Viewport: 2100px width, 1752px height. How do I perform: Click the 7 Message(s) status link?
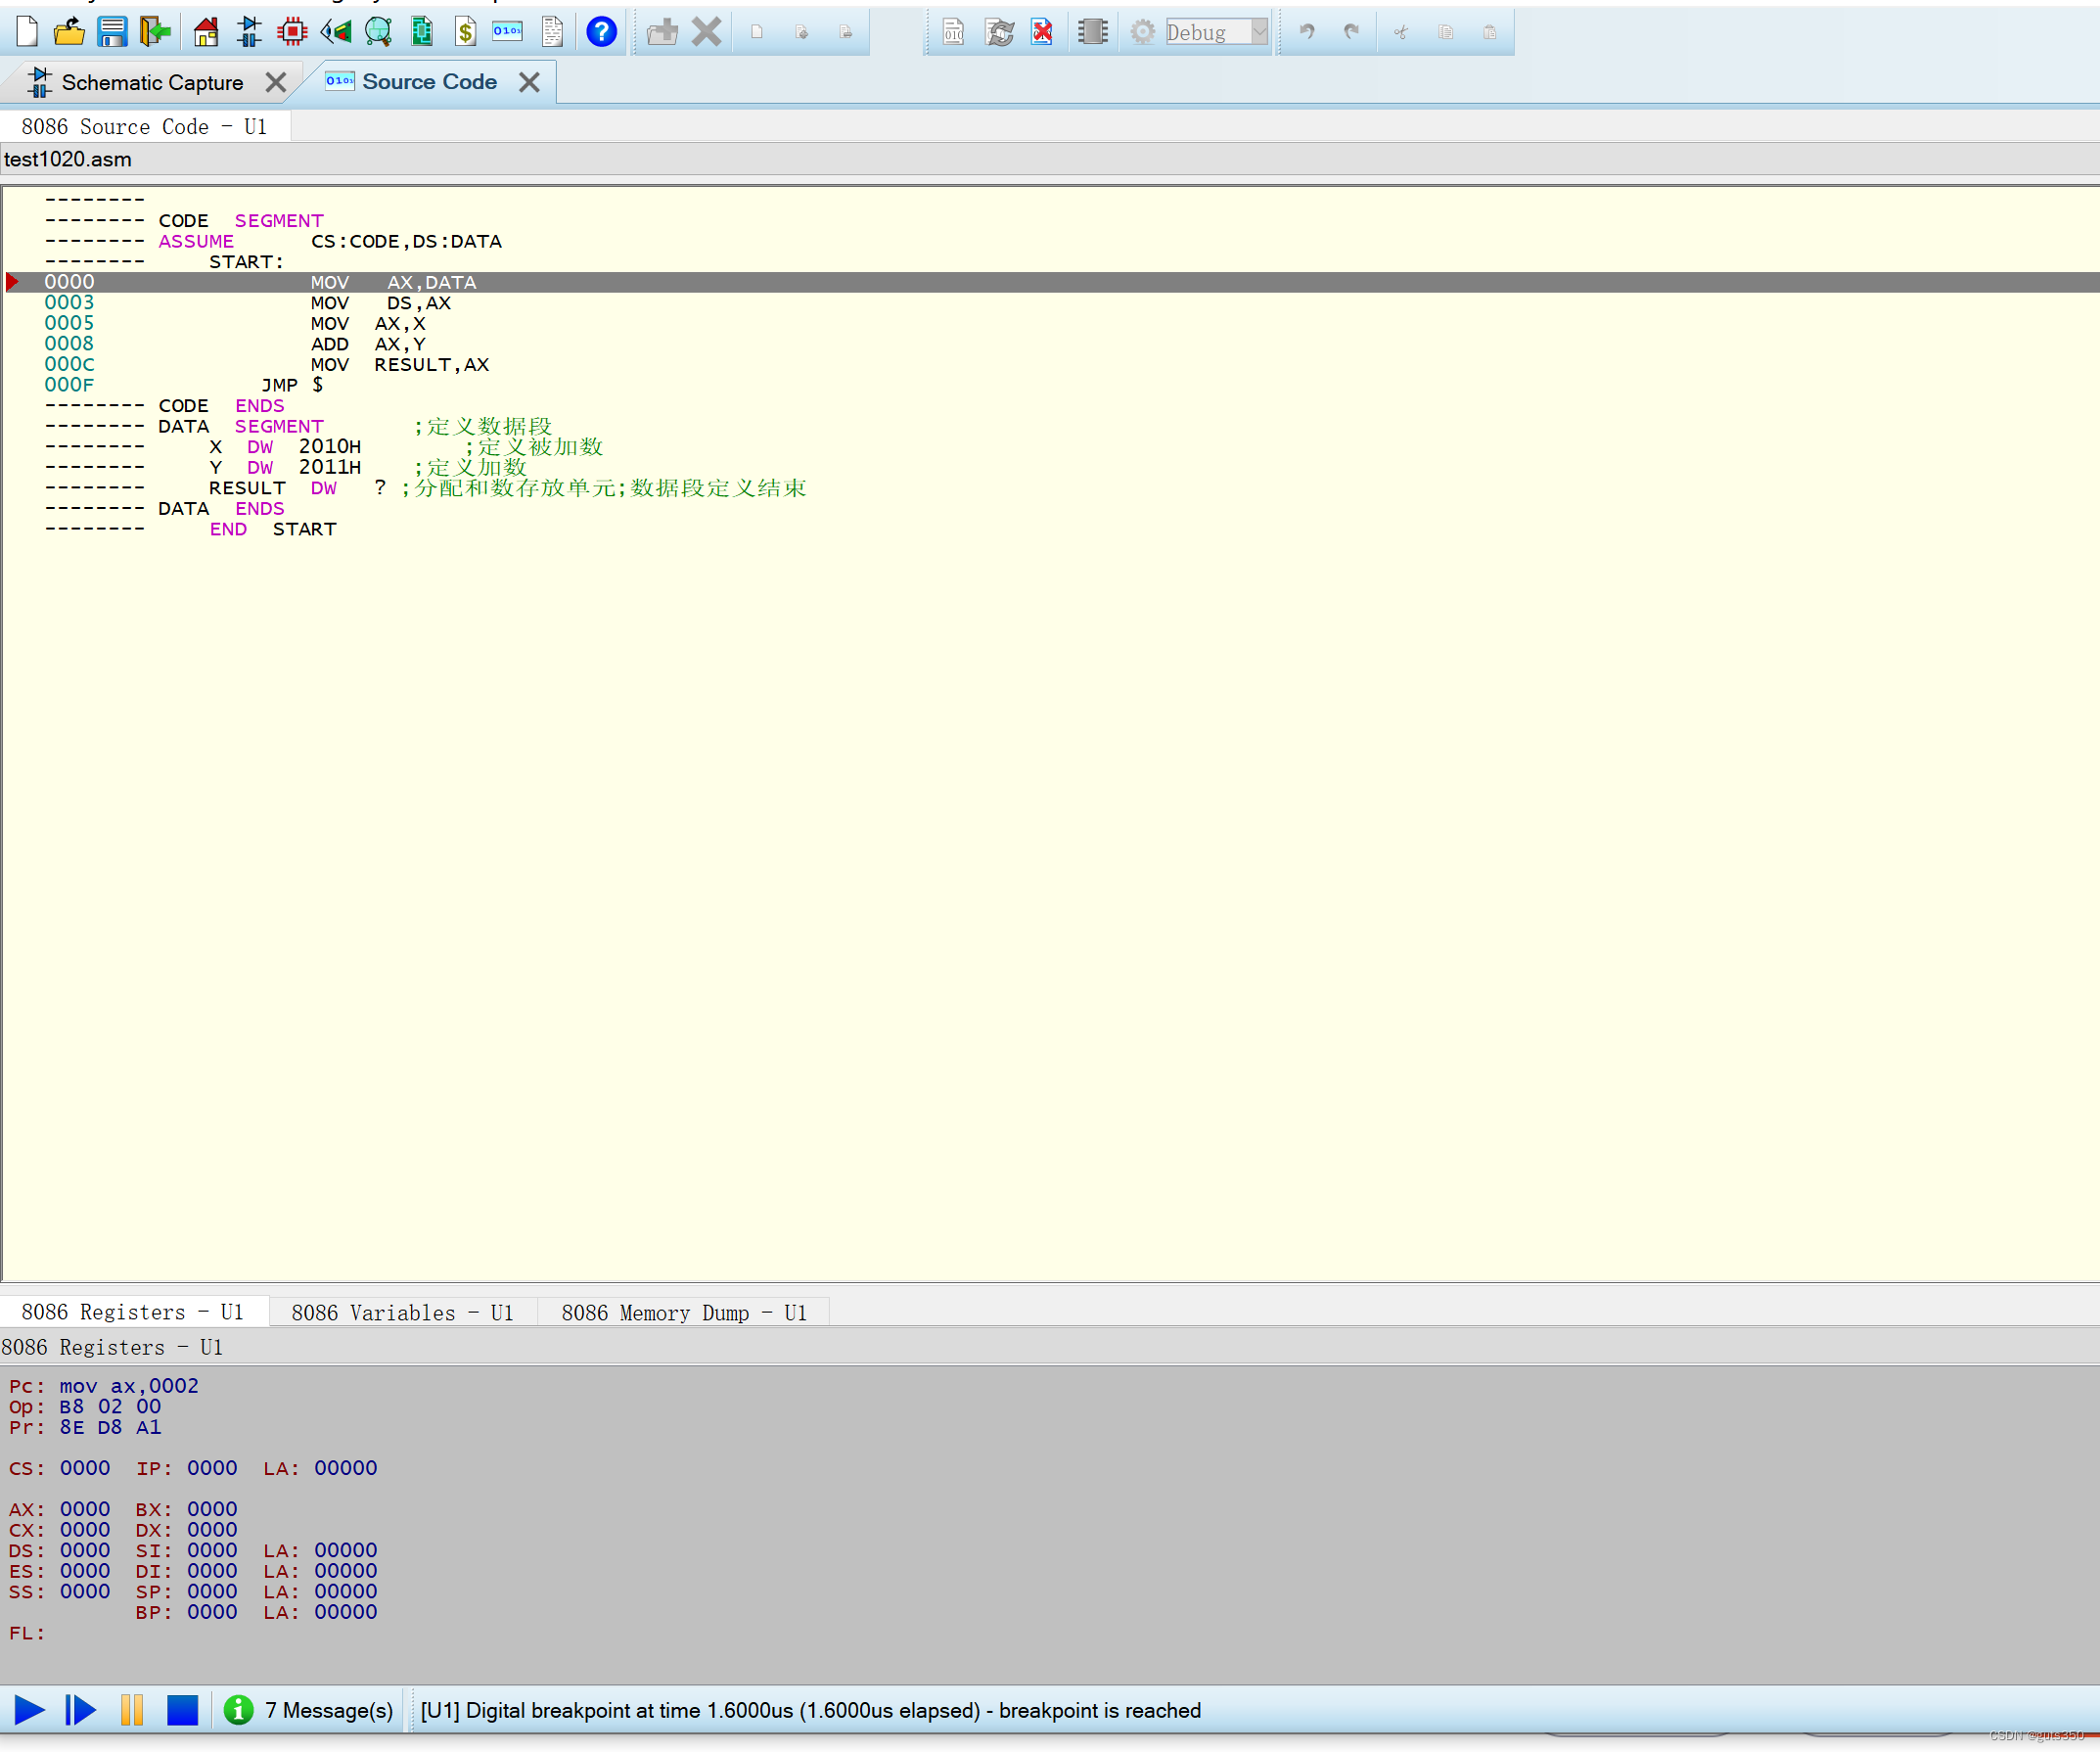(x=328, y=1710)
